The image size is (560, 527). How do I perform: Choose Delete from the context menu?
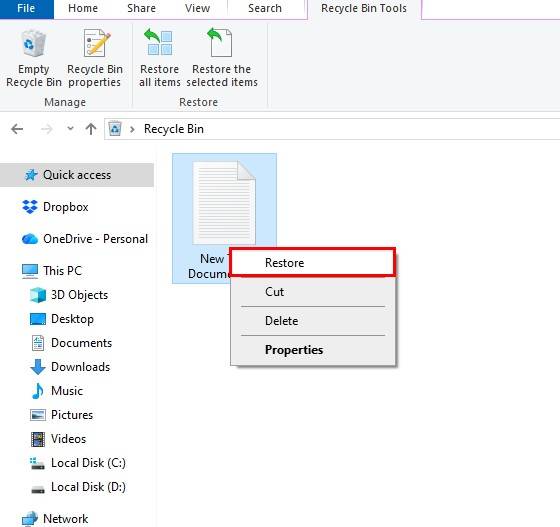click(313, 321)
